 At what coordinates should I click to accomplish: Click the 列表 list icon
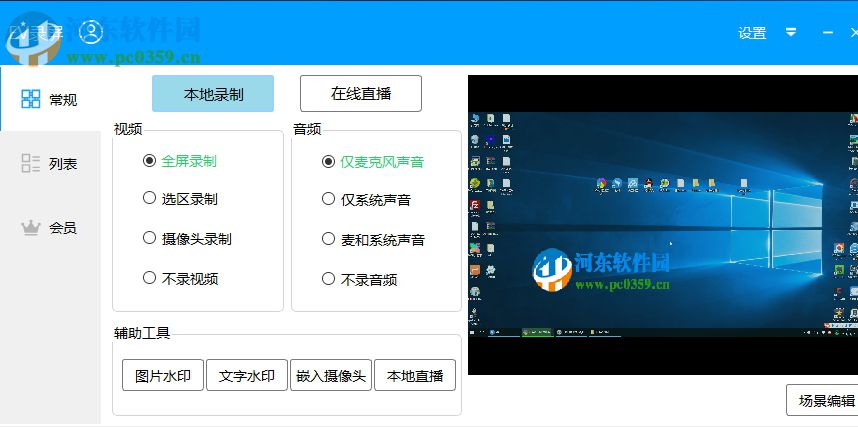31,163
